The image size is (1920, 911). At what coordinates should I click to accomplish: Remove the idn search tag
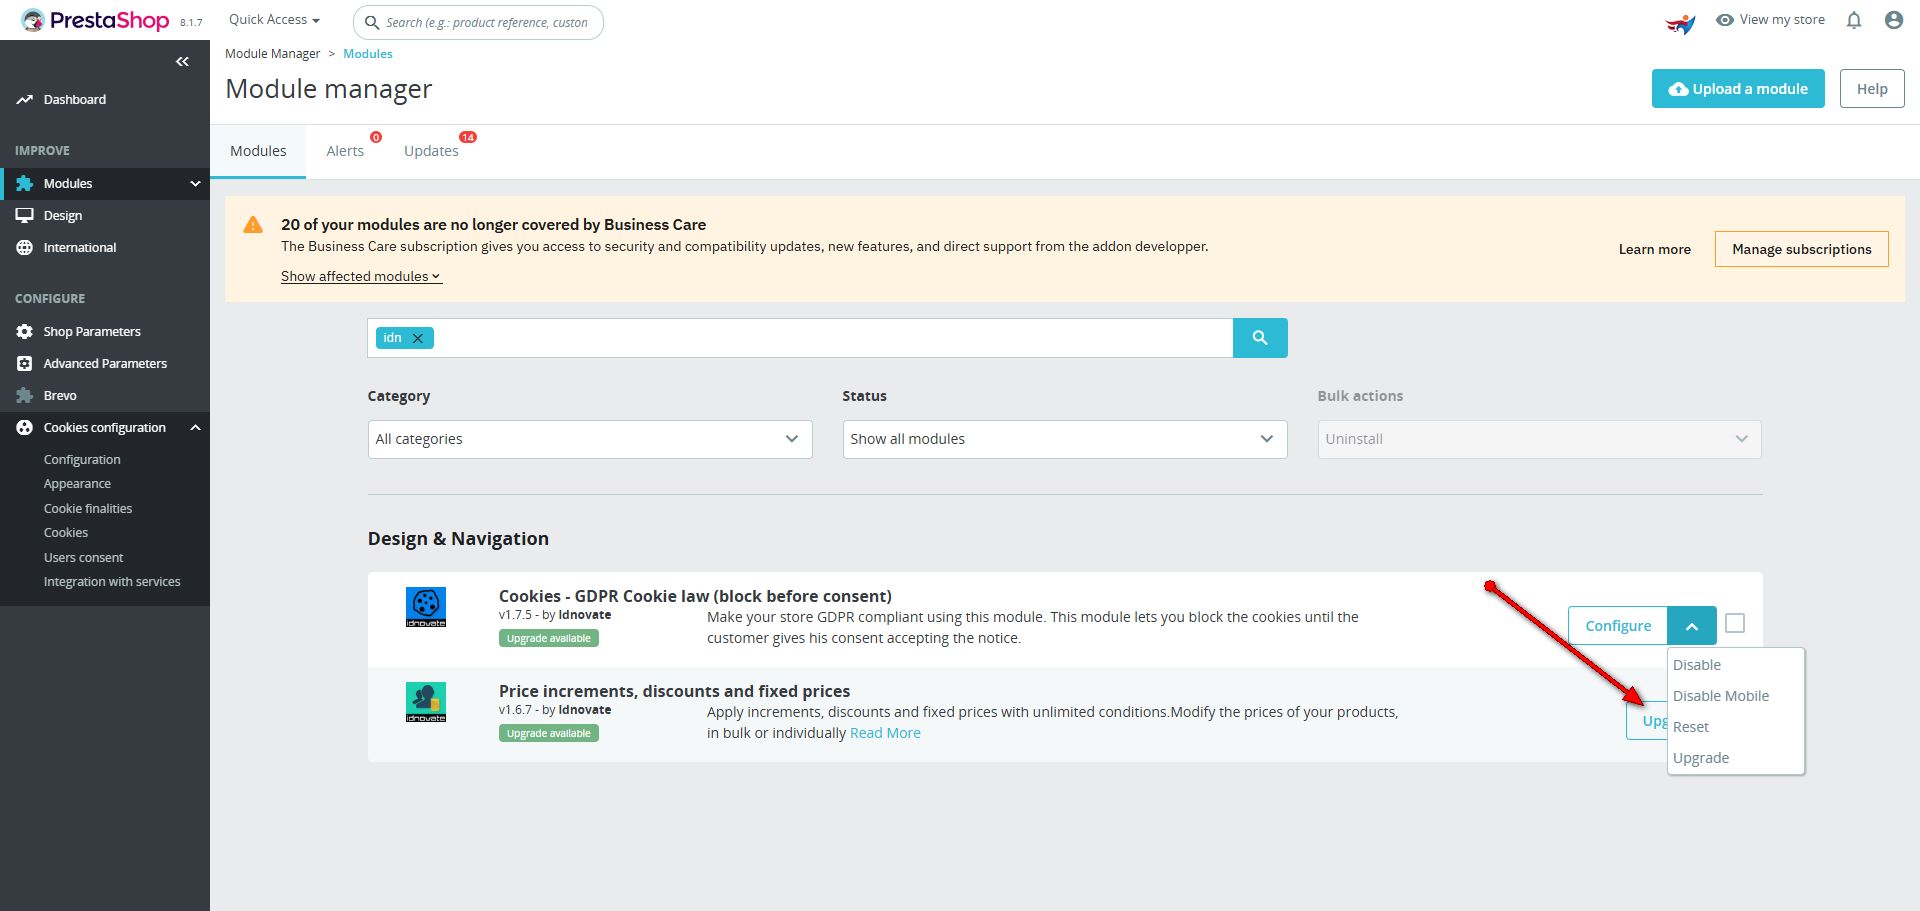[x=418, y=338]
